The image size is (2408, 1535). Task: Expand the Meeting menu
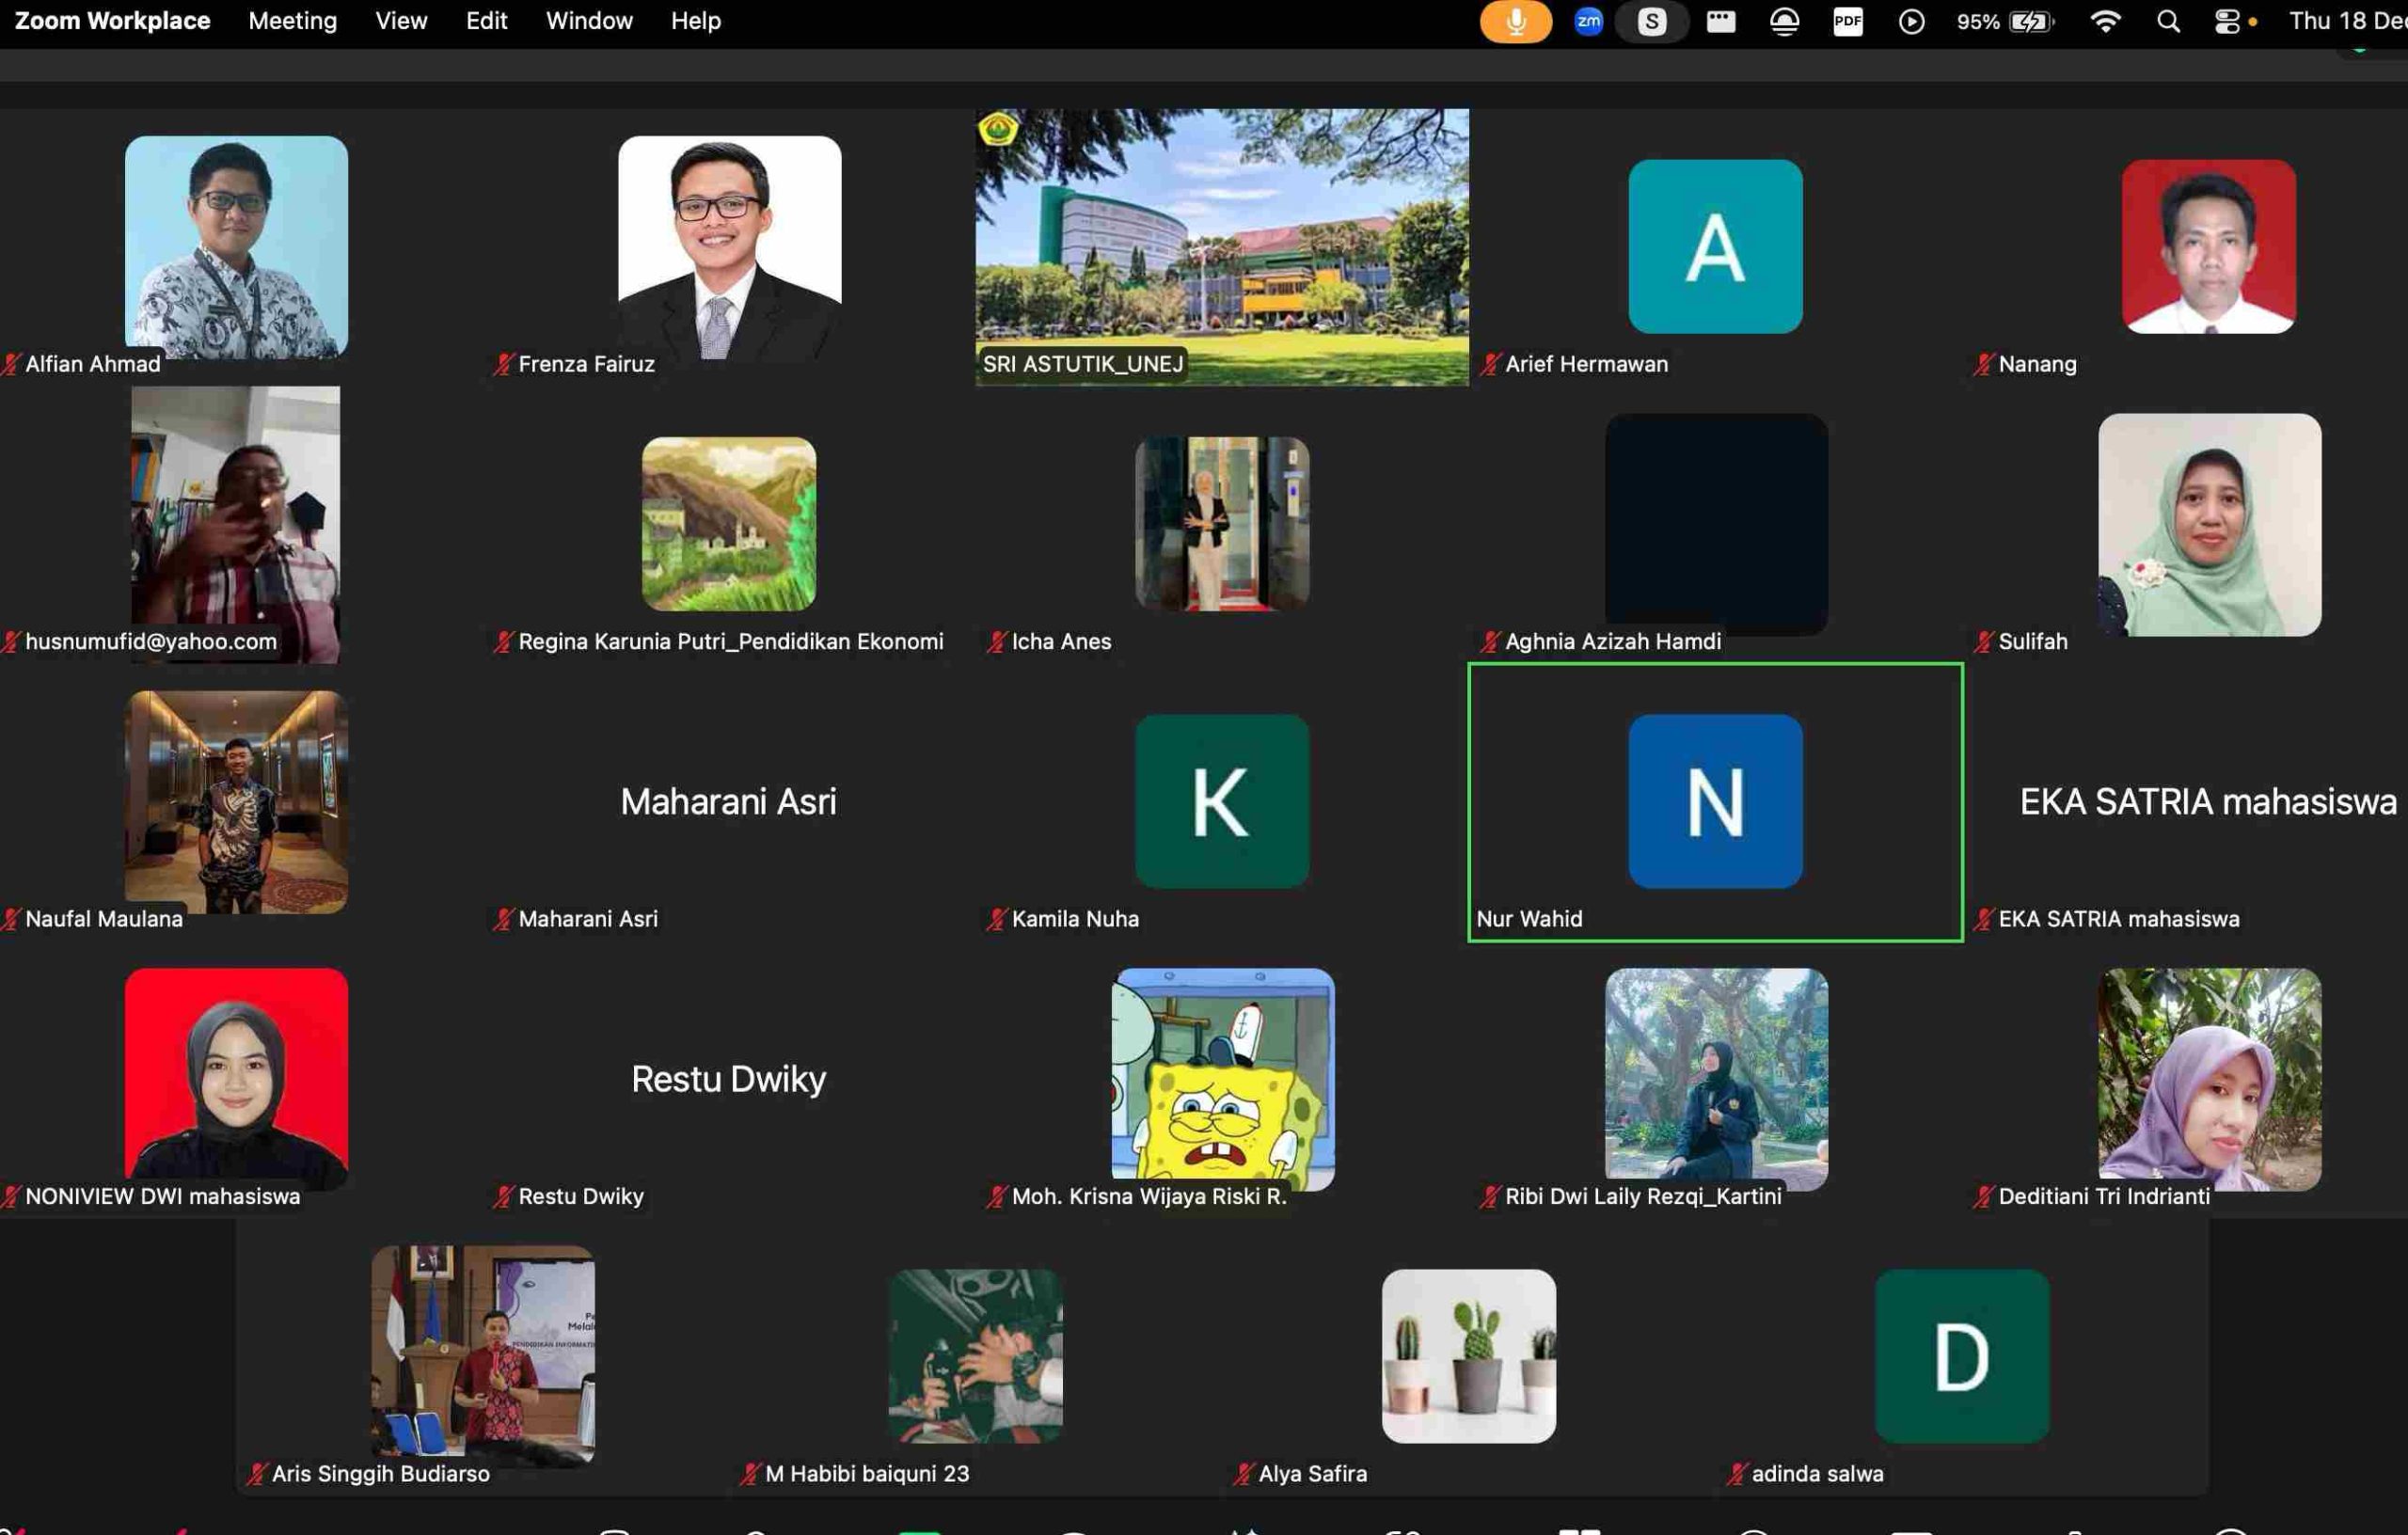[x=292, y=21]
